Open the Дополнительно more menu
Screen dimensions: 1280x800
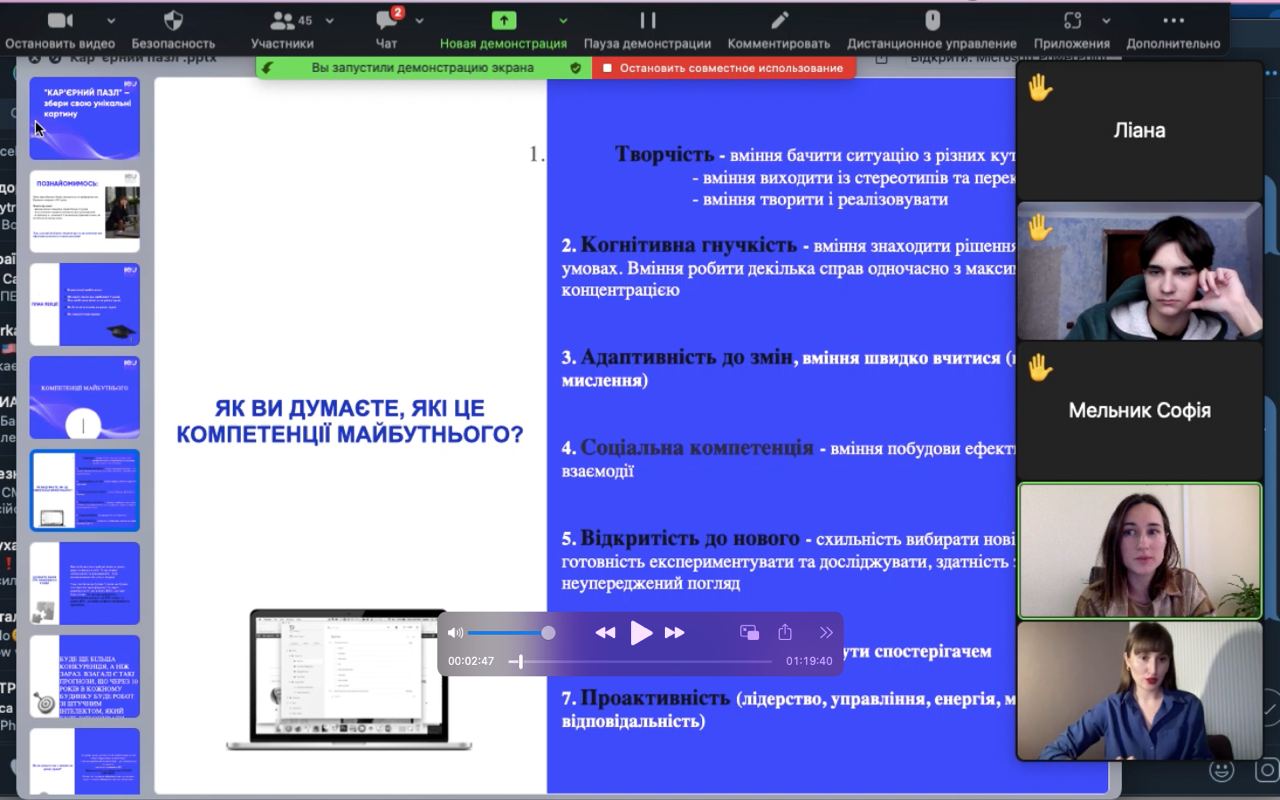[x=1173, y=21]
